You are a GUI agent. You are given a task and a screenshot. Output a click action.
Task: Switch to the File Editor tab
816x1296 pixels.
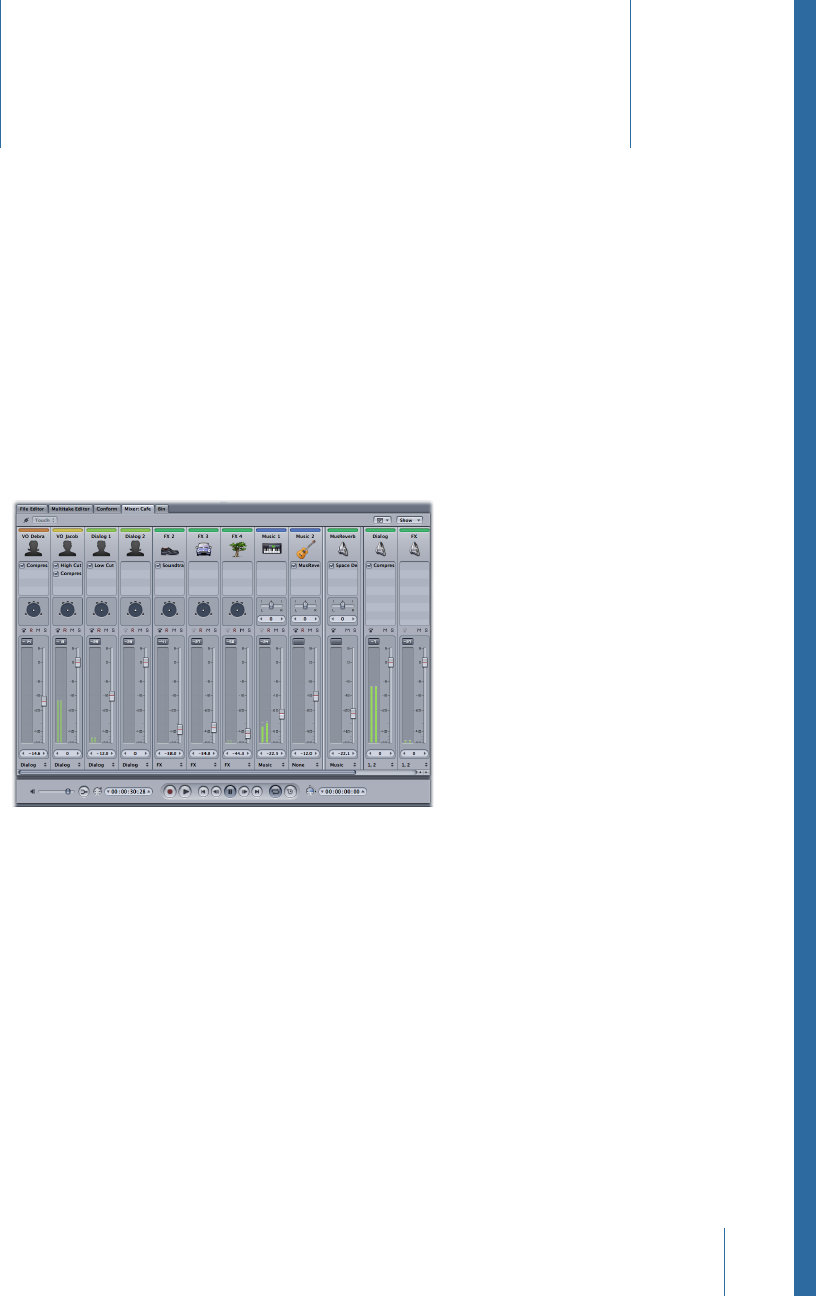(x=33, y=508)
